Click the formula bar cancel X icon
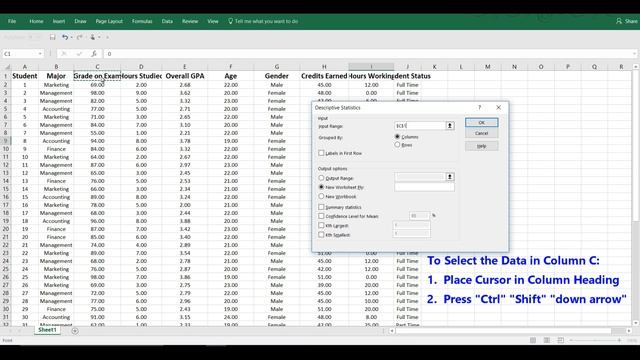 click(64, 53)
